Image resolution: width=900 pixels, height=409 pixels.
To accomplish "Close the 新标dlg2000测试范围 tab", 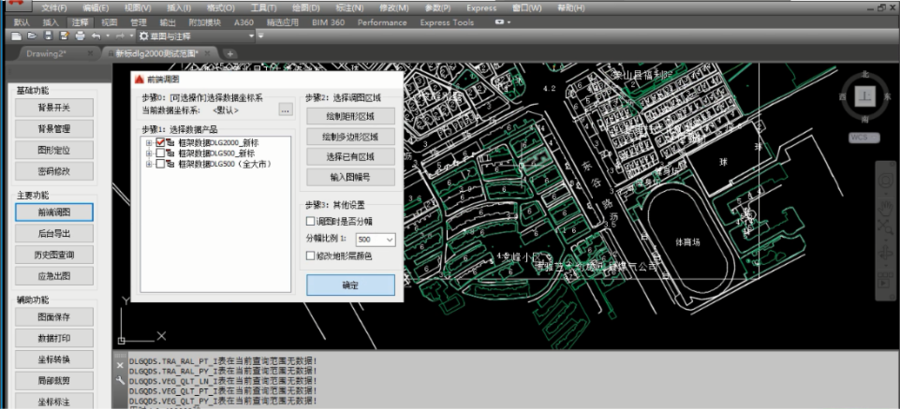I will (x=208, y=53).
